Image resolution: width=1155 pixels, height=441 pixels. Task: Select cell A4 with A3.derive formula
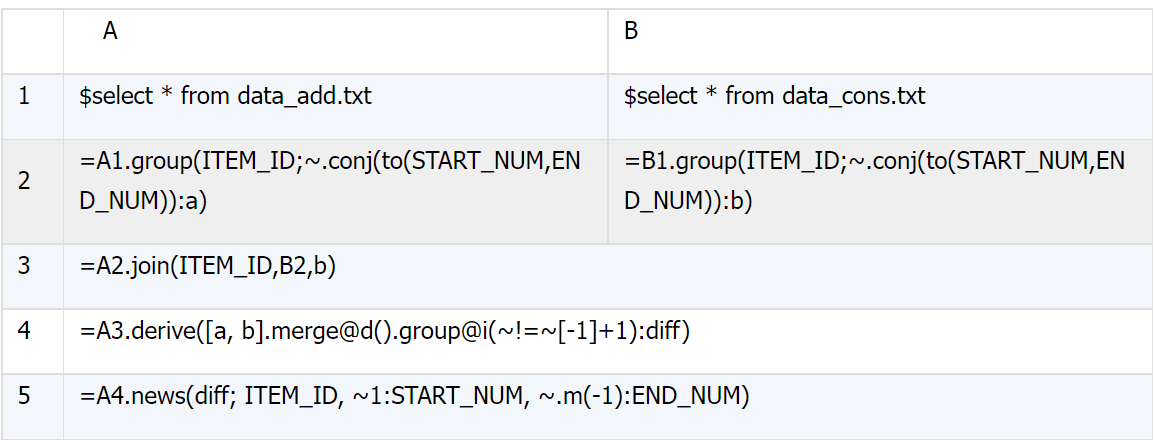click(609, 341)
